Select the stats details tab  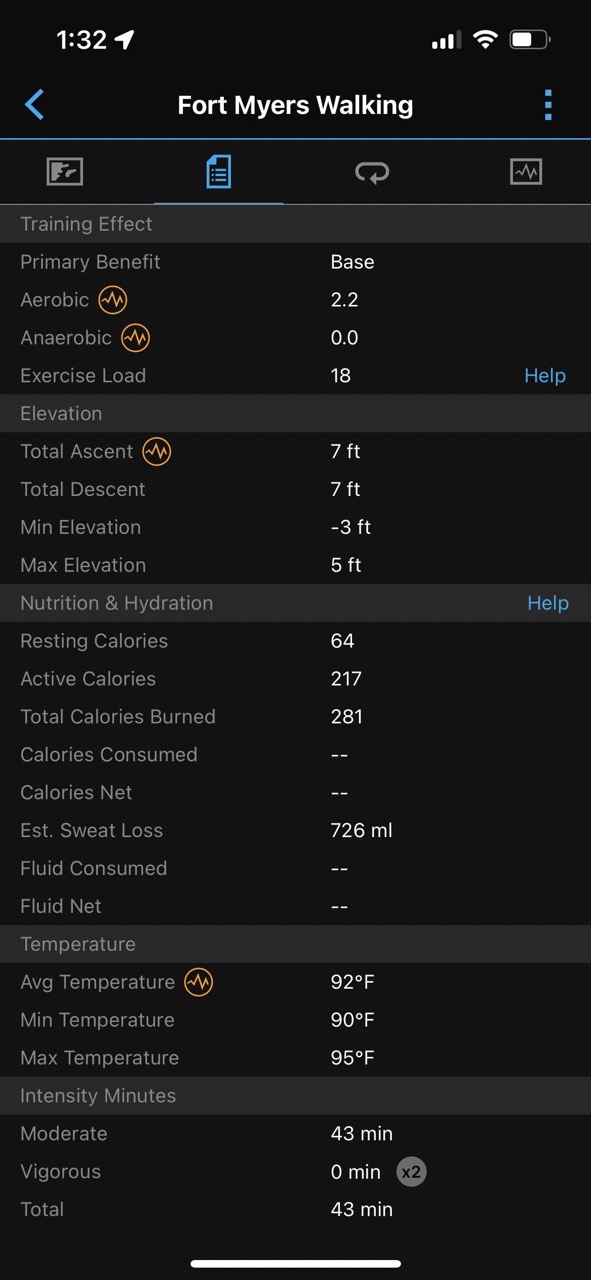coord(218,172)
